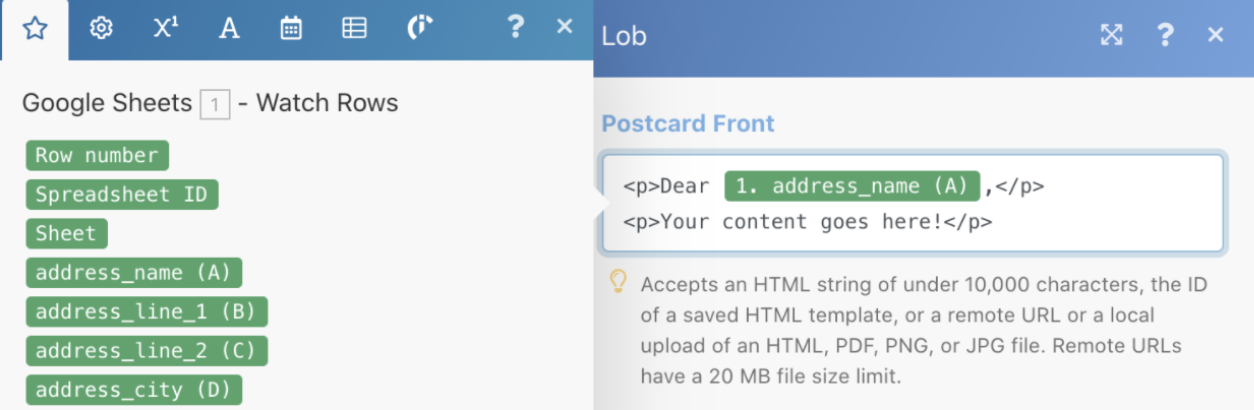Screen dimensions: 1254x410
Task: Close the Lob module dialog
Action: pos(1216,35)
